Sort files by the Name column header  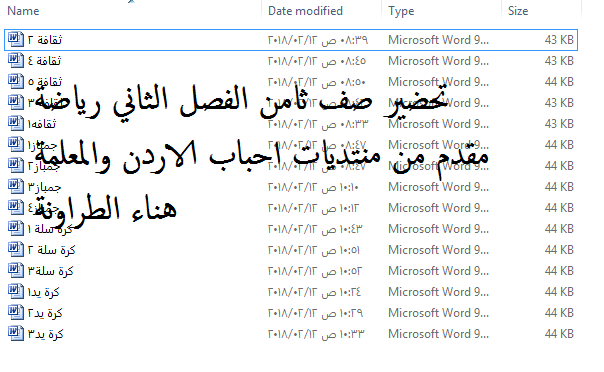[x=23, y=11]
